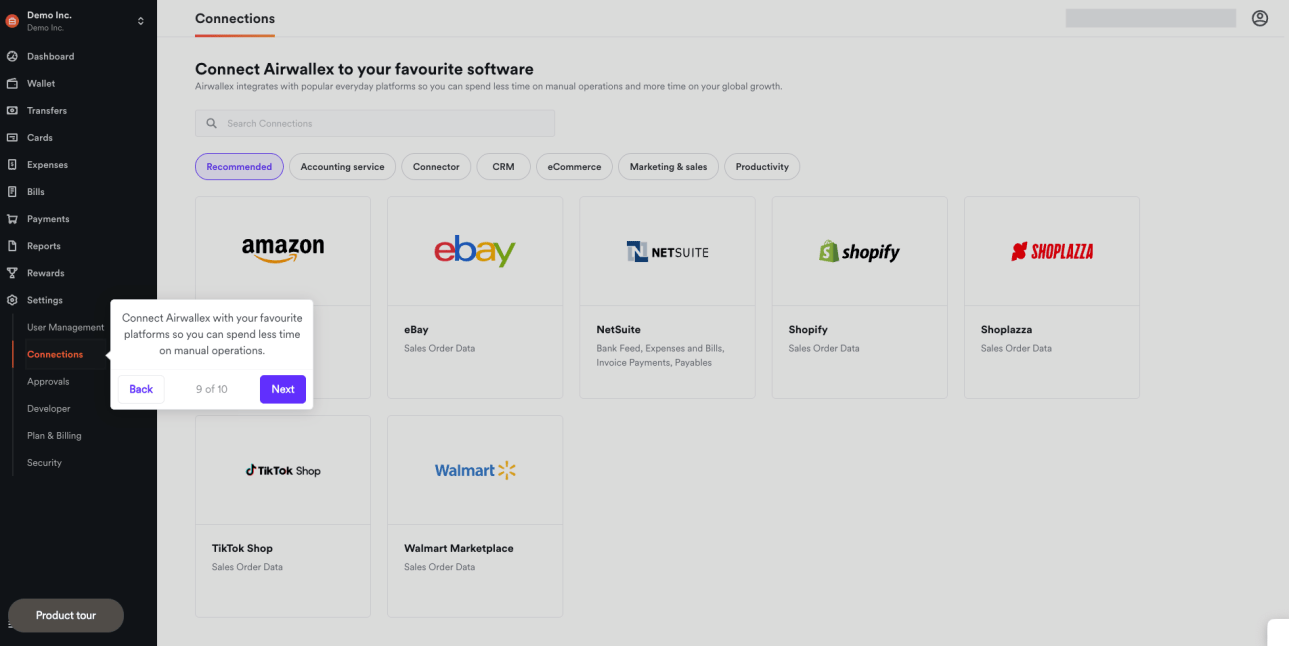Image resolution: width=1289 pixels, height=646 pixels.
Task: Open the Approvals settings item
Action: pyautogui.click(x=48, y=381)
